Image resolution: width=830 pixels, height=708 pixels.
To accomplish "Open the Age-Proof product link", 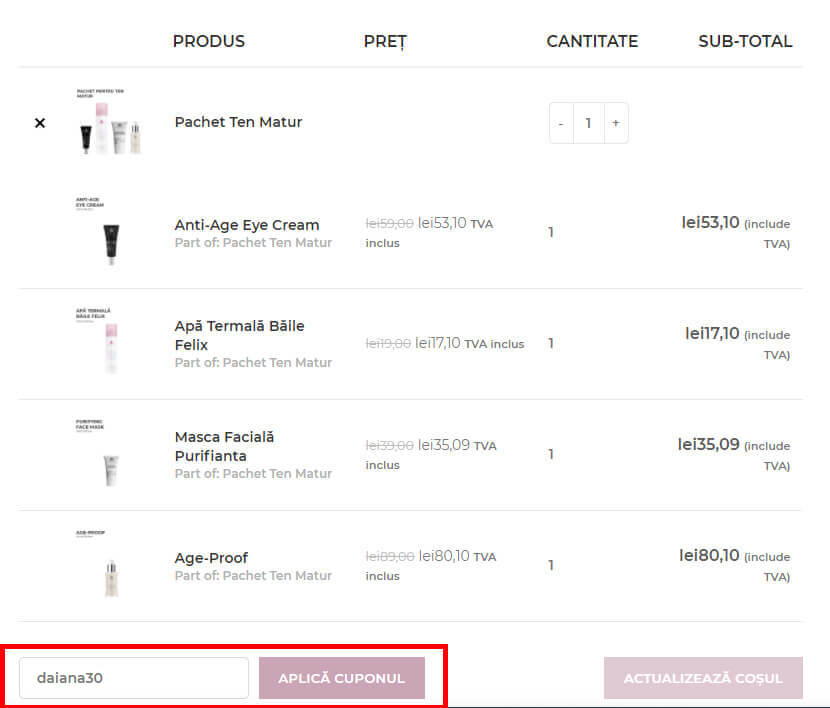I will (x=211, y=558).
